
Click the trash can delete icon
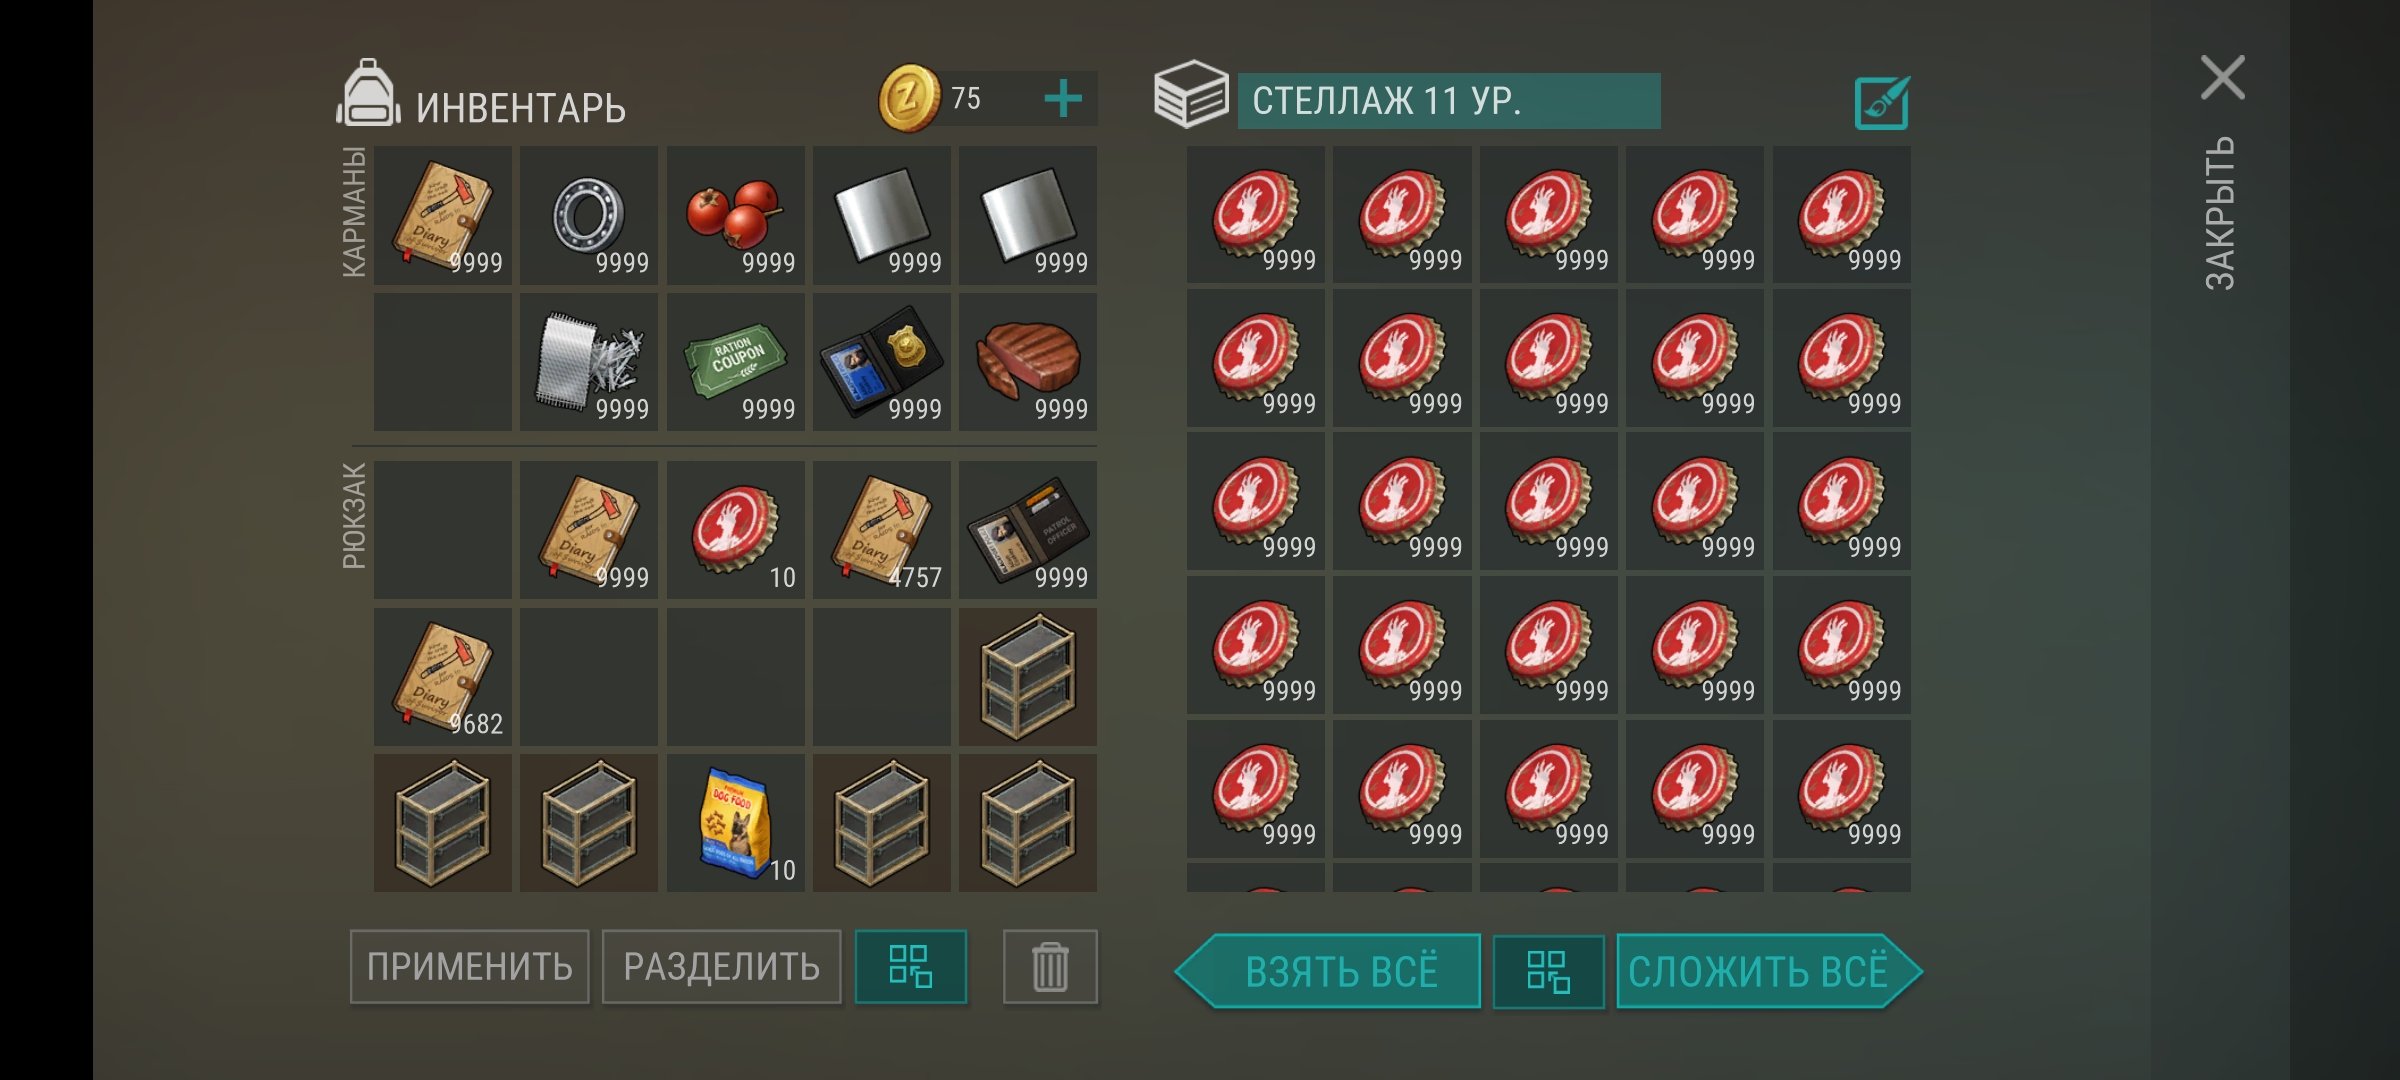pyautogui.click(x=1050, y=967)
